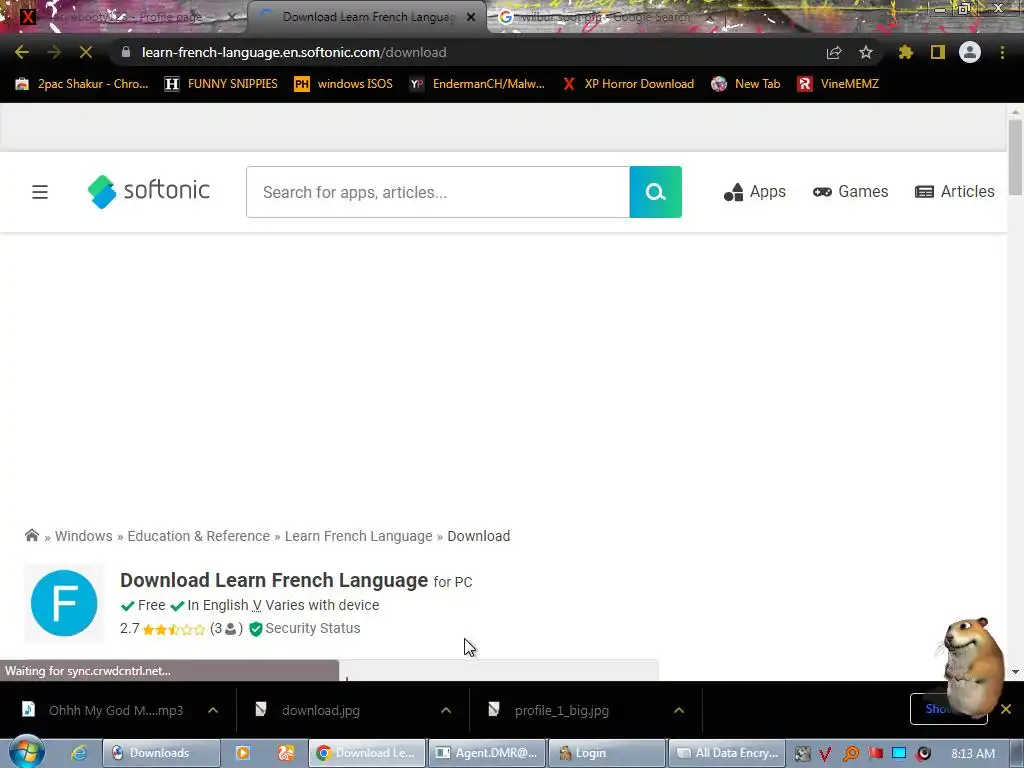Bookmark this page with the star
Image resolution: width=1024 pixels, height=768 pixels.
point(866,52)
